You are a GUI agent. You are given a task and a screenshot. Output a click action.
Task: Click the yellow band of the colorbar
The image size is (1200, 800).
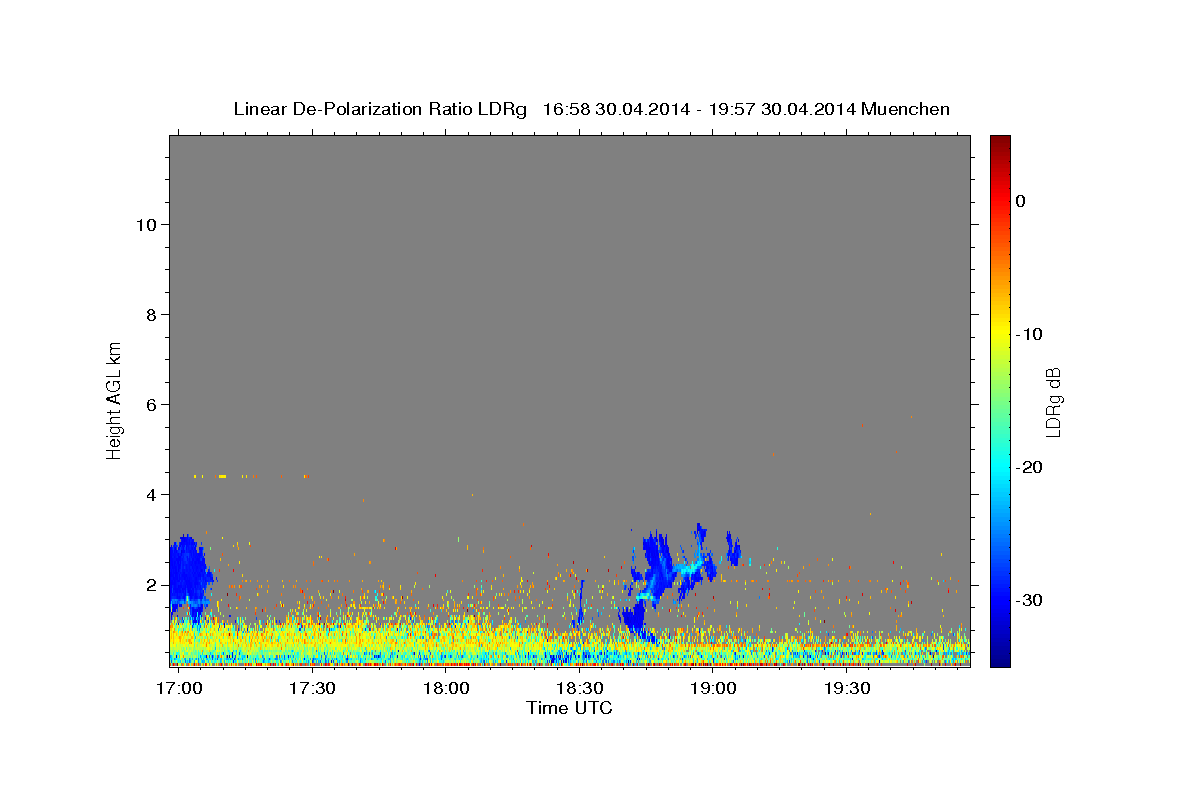click(x=1000, y=335)
